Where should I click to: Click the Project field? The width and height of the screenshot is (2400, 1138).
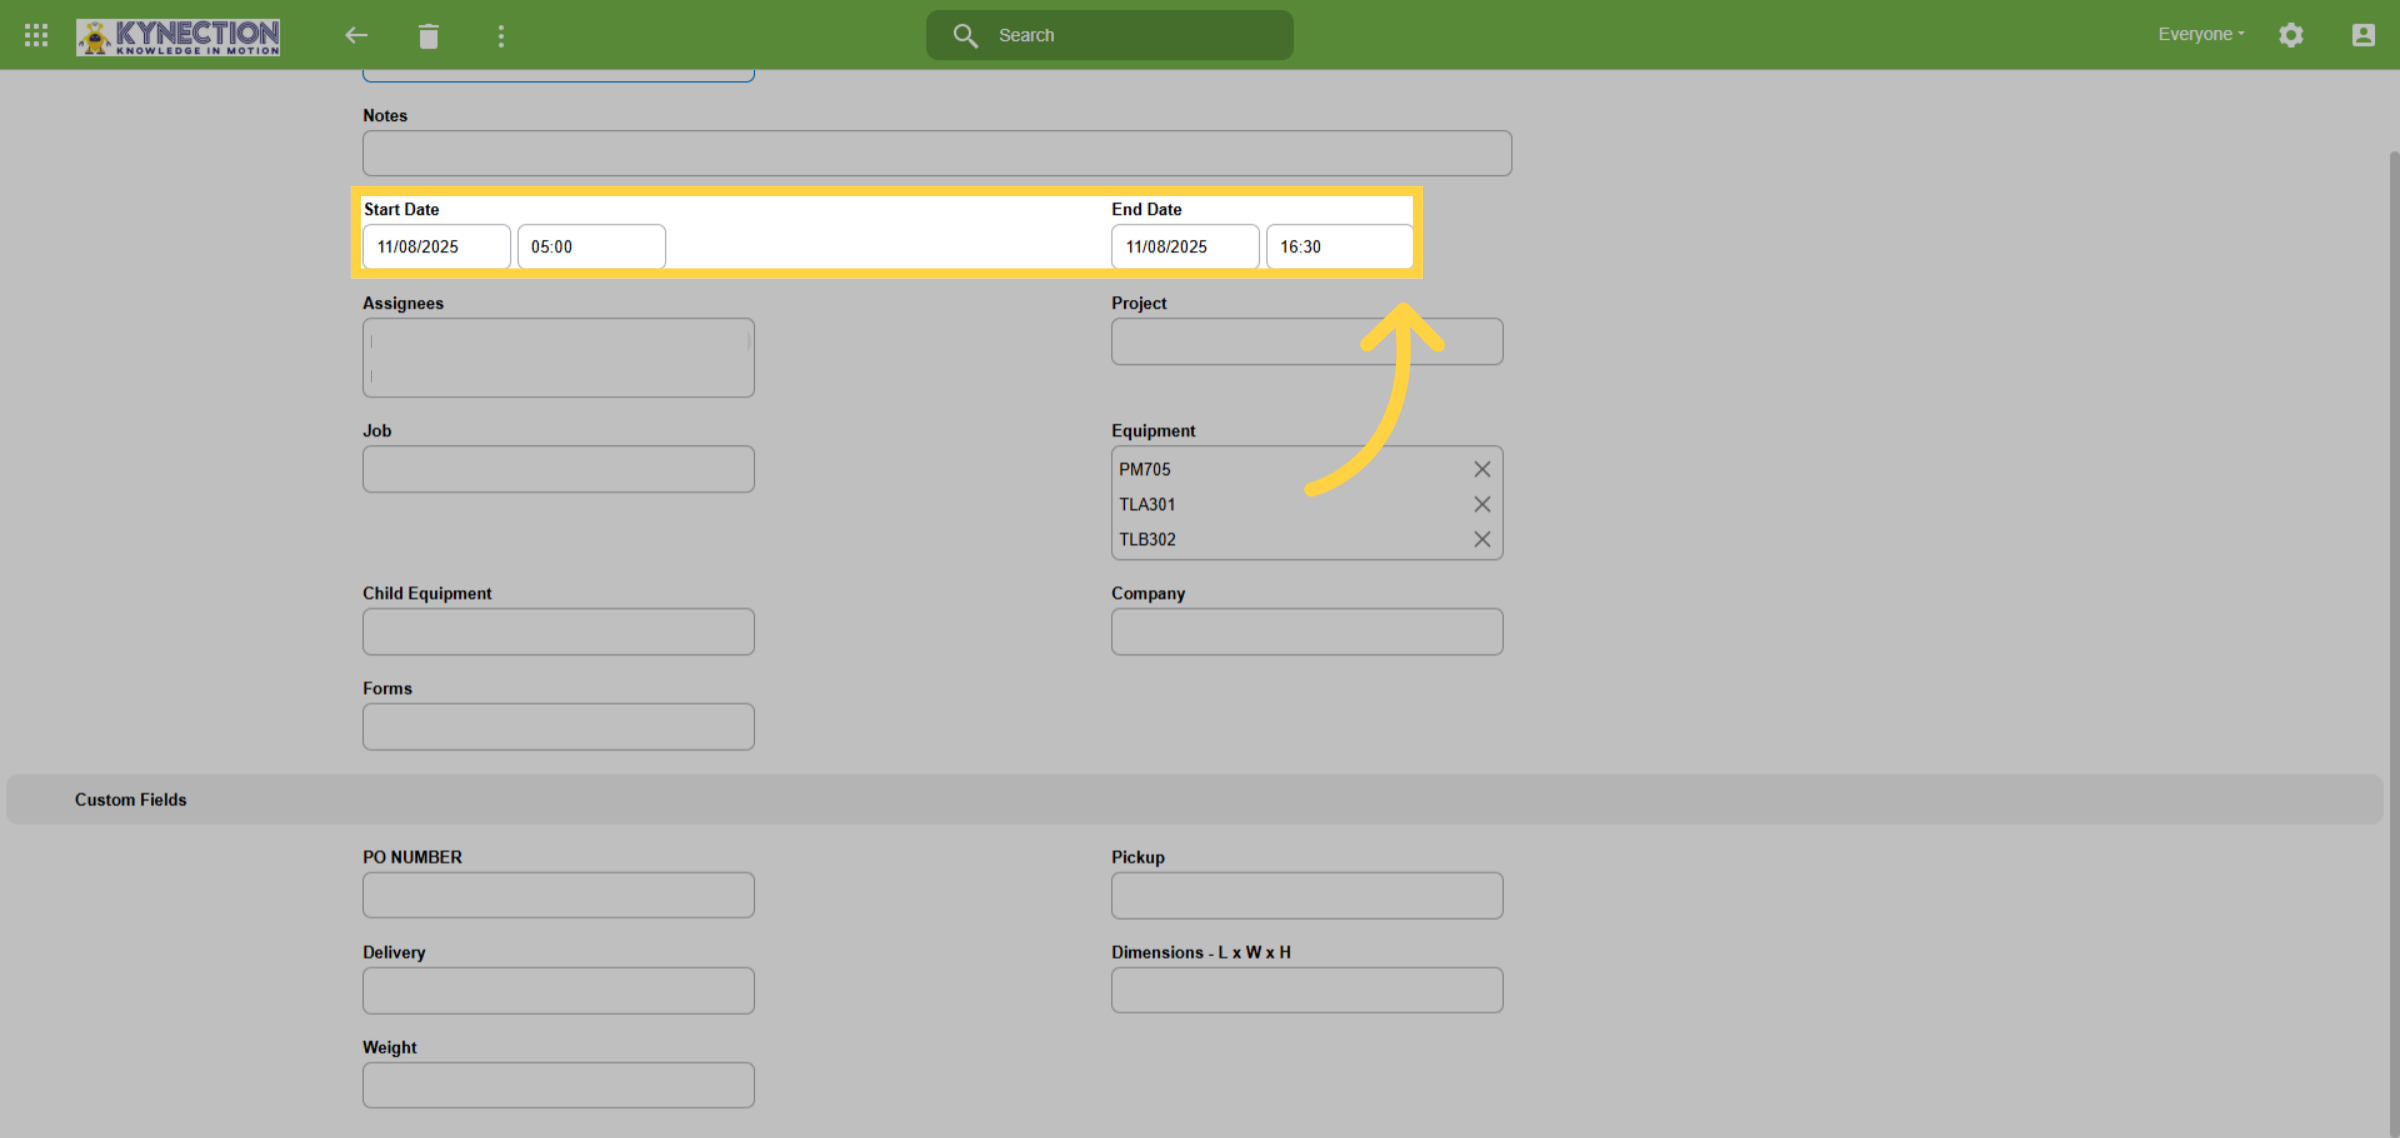[1307, 341]
